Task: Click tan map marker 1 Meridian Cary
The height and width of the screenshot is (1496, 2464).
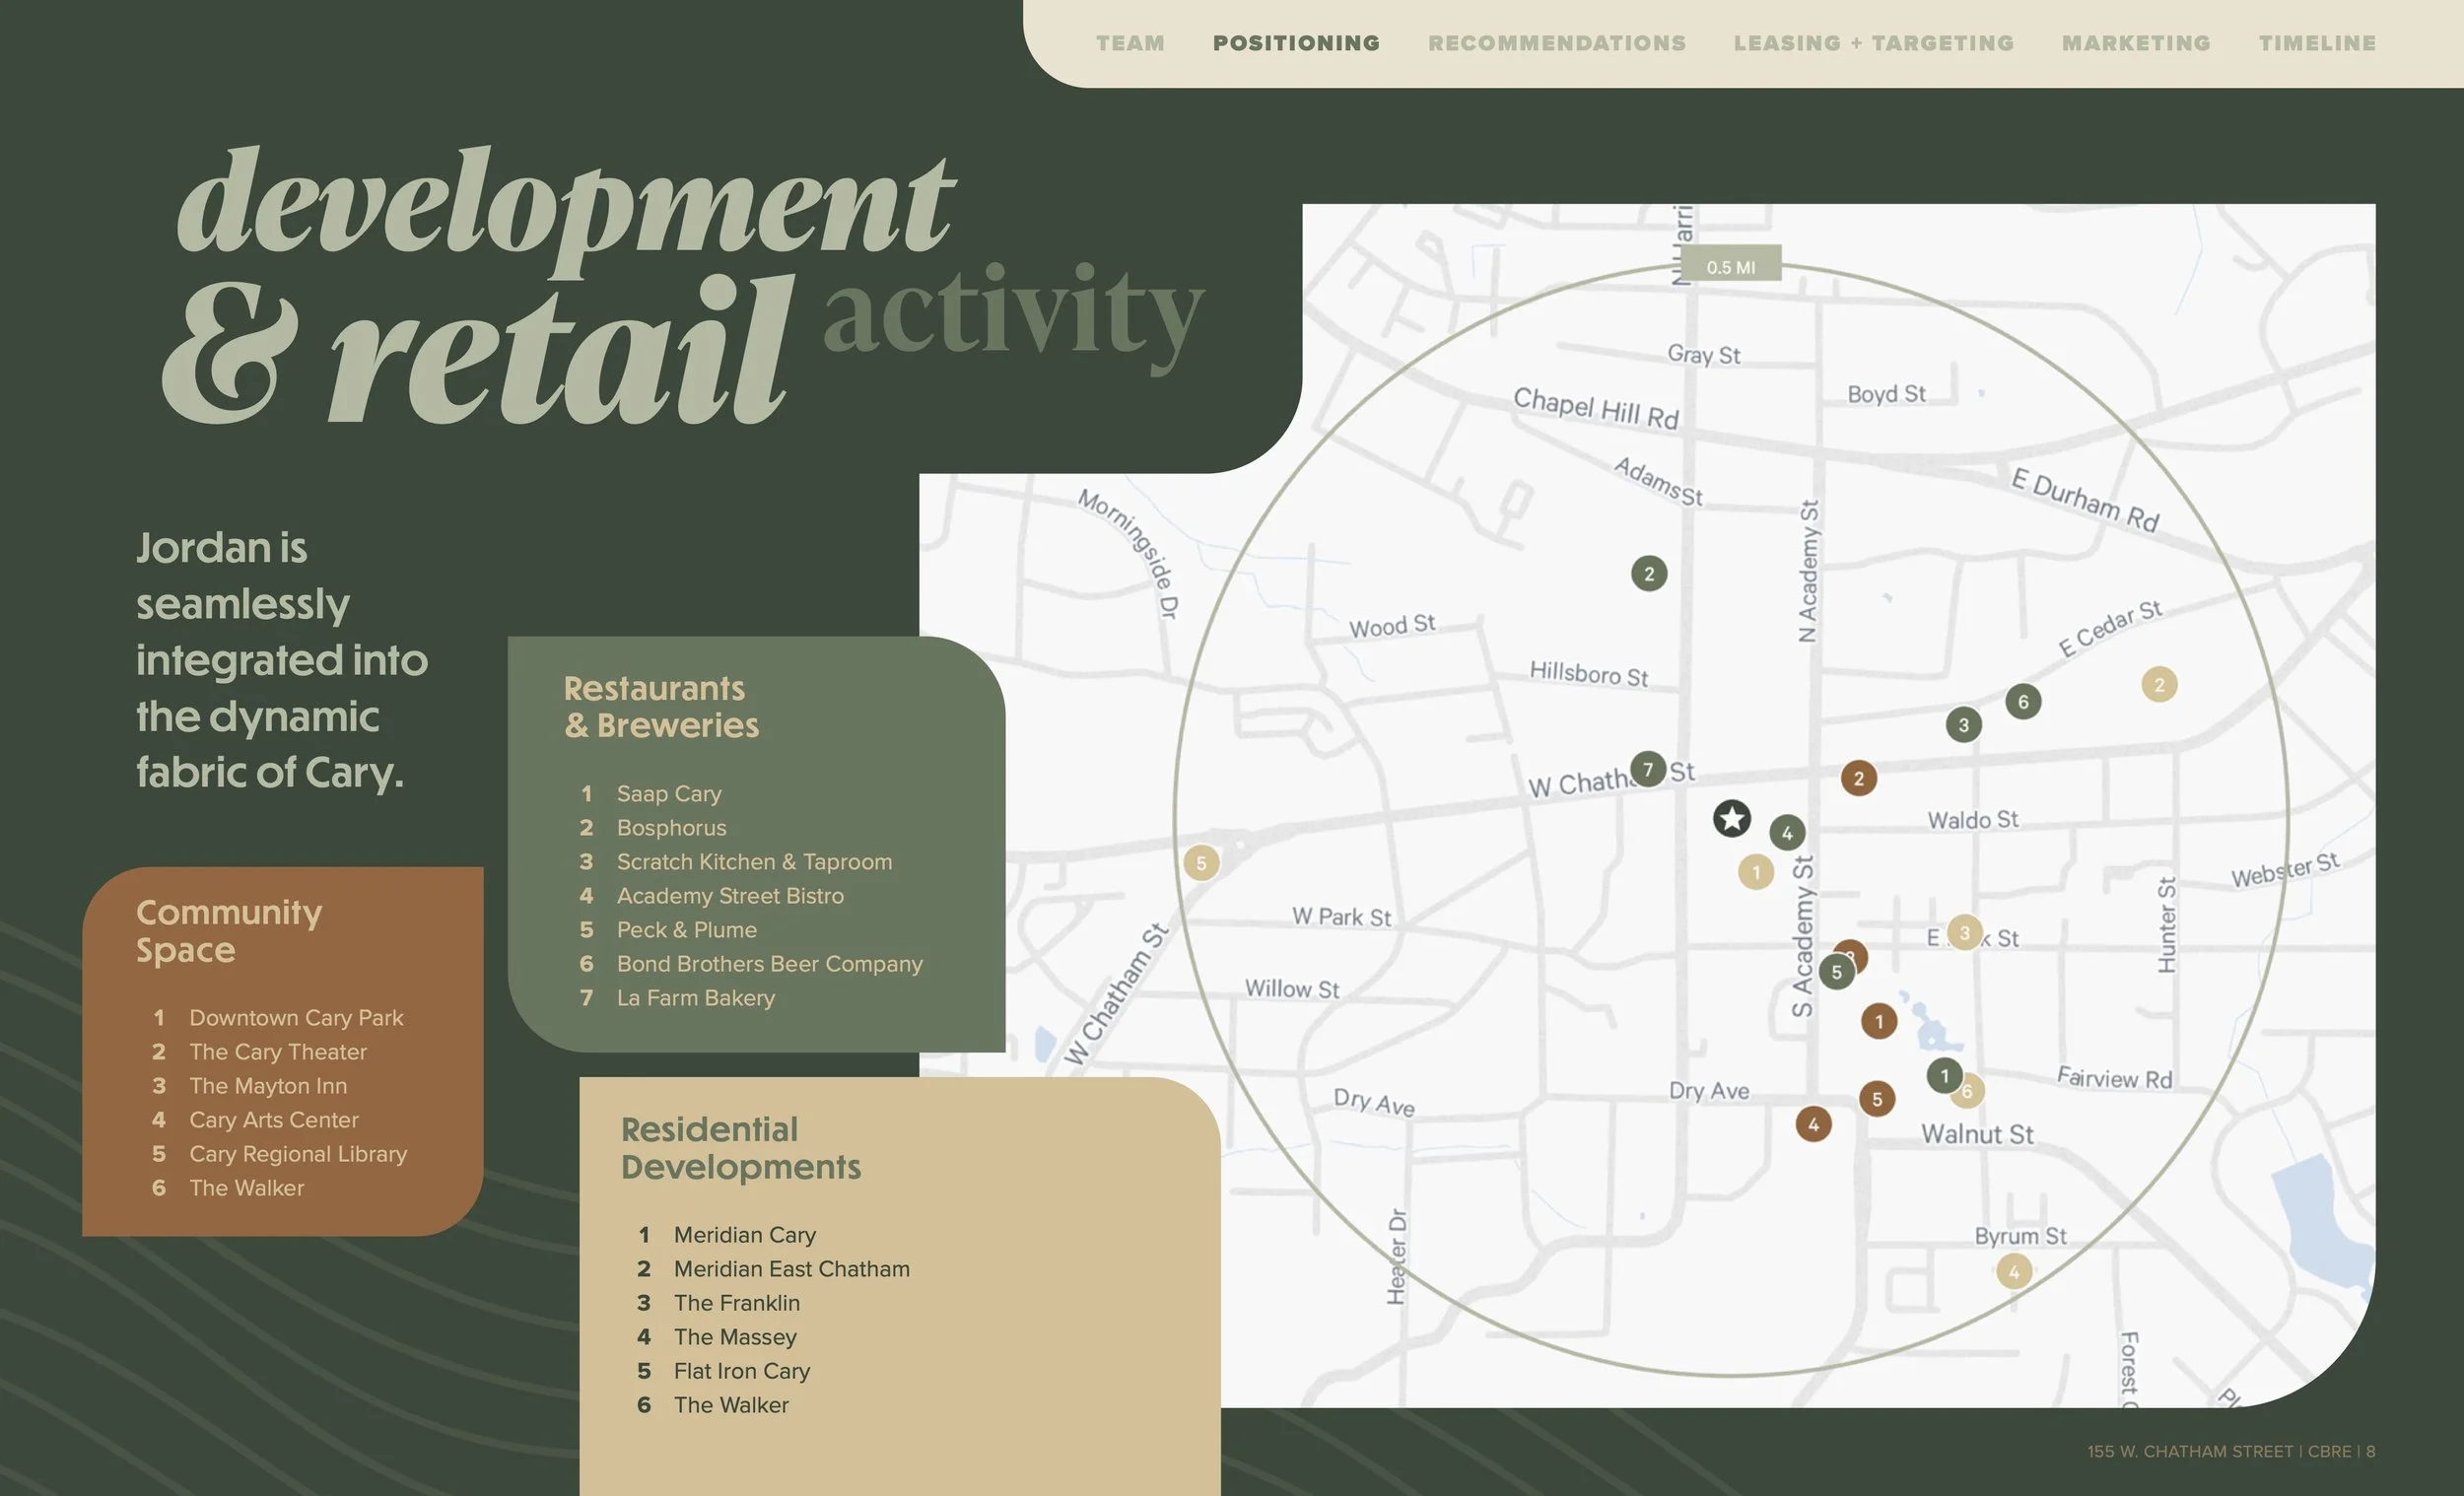Action: (1755, 872)
